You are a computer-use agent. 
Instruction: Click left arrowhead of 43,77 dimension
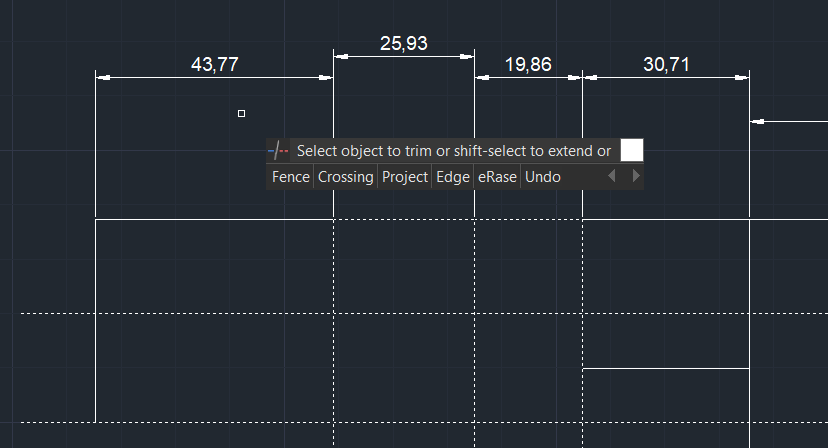coord(101,77)
